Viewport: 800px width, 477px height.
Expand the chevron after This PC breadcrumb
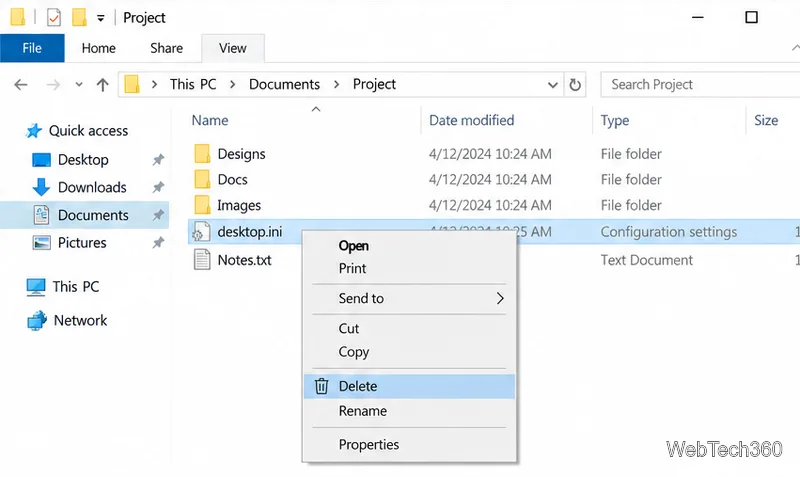(233, 84)
